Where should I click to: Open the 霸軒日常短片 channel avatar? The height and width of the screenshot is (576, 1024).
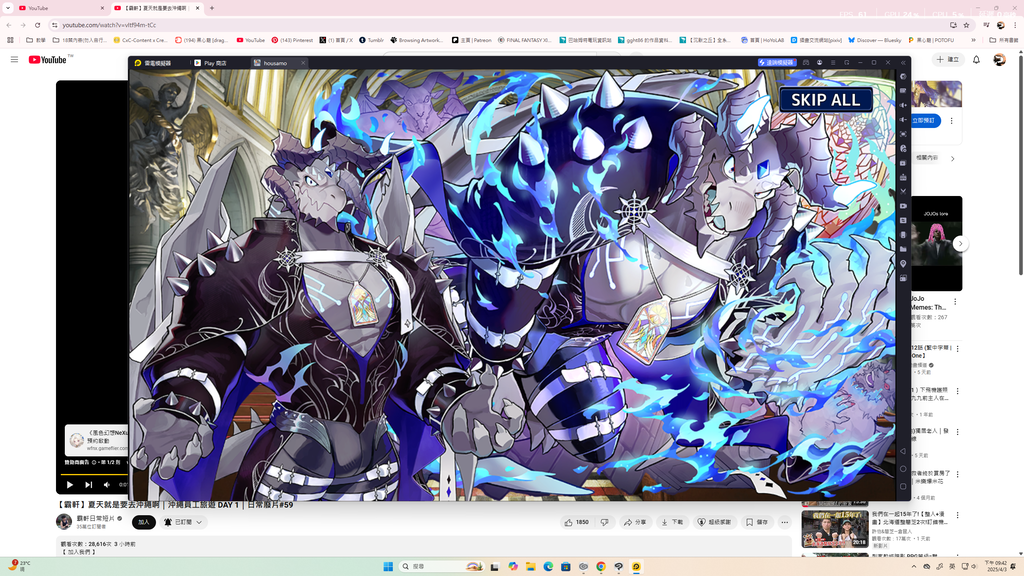coord(64,521)
